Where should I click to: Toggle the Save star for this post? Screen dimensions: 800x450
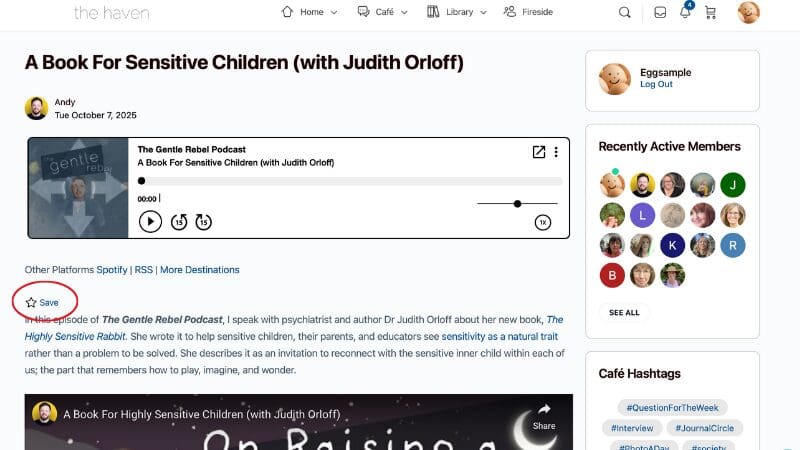coord(42,303)
